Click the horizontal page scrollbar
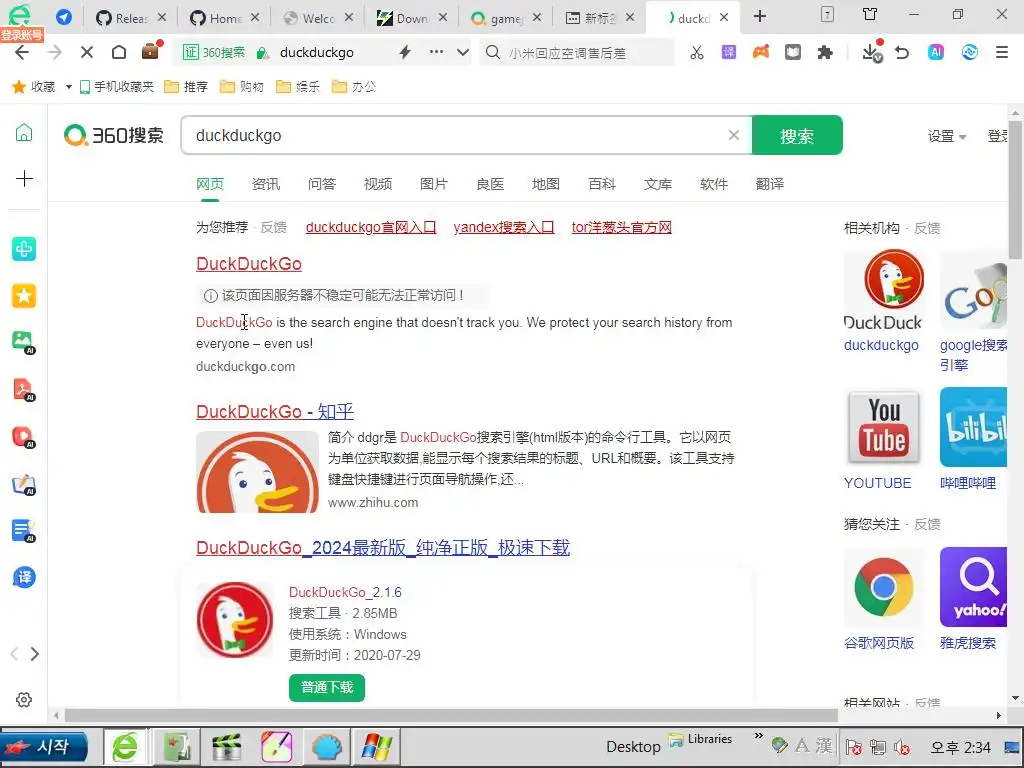Screen dimensions: 1024x768 pos(451,716)
